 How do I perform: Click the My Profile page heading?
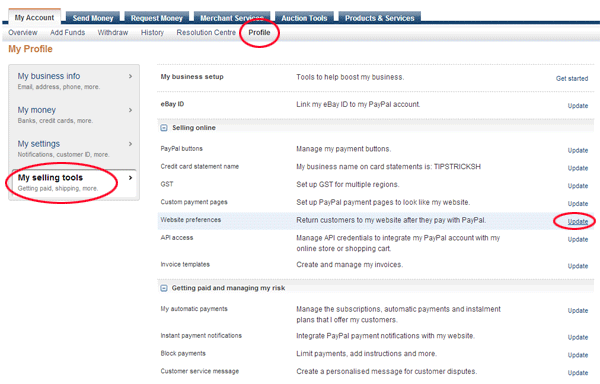coord(30,49)
